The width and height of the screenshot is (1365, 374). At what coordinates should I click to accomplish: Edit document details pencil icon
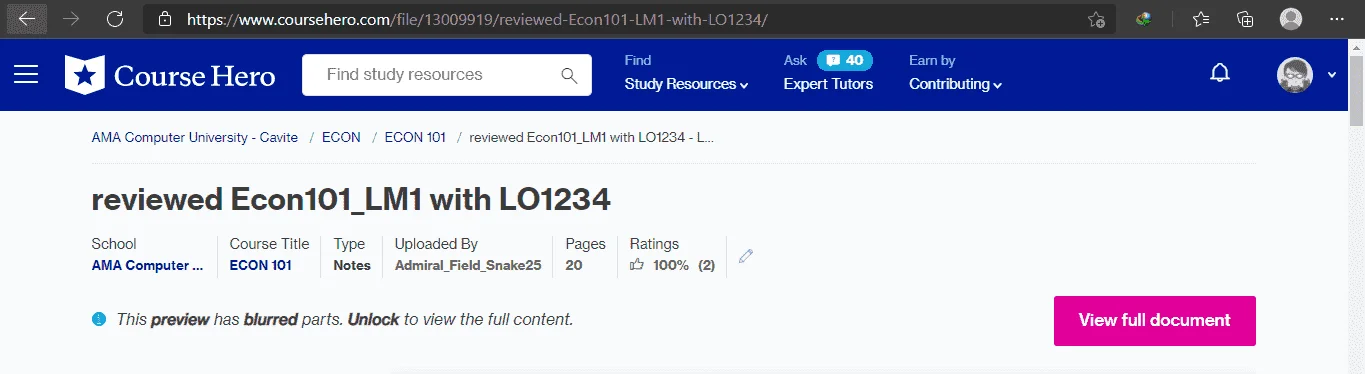point(745,256)
